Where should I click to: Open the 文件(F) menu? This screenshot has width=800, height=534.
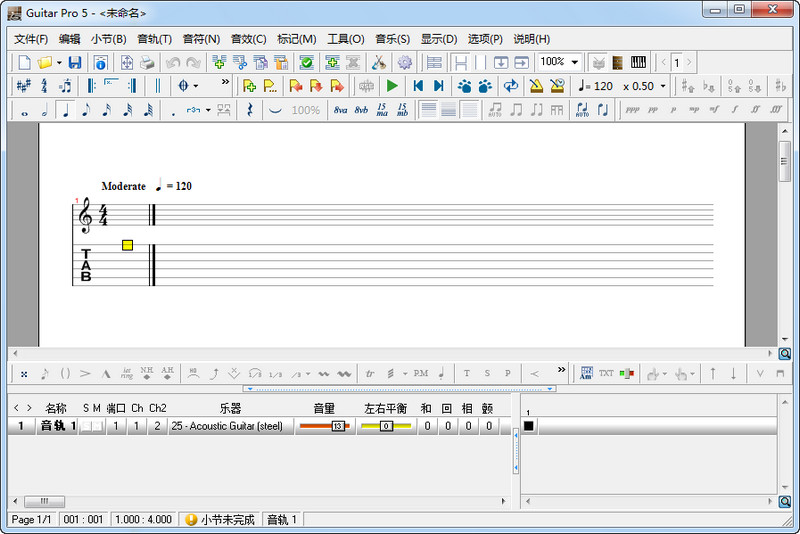click(31, 39)
